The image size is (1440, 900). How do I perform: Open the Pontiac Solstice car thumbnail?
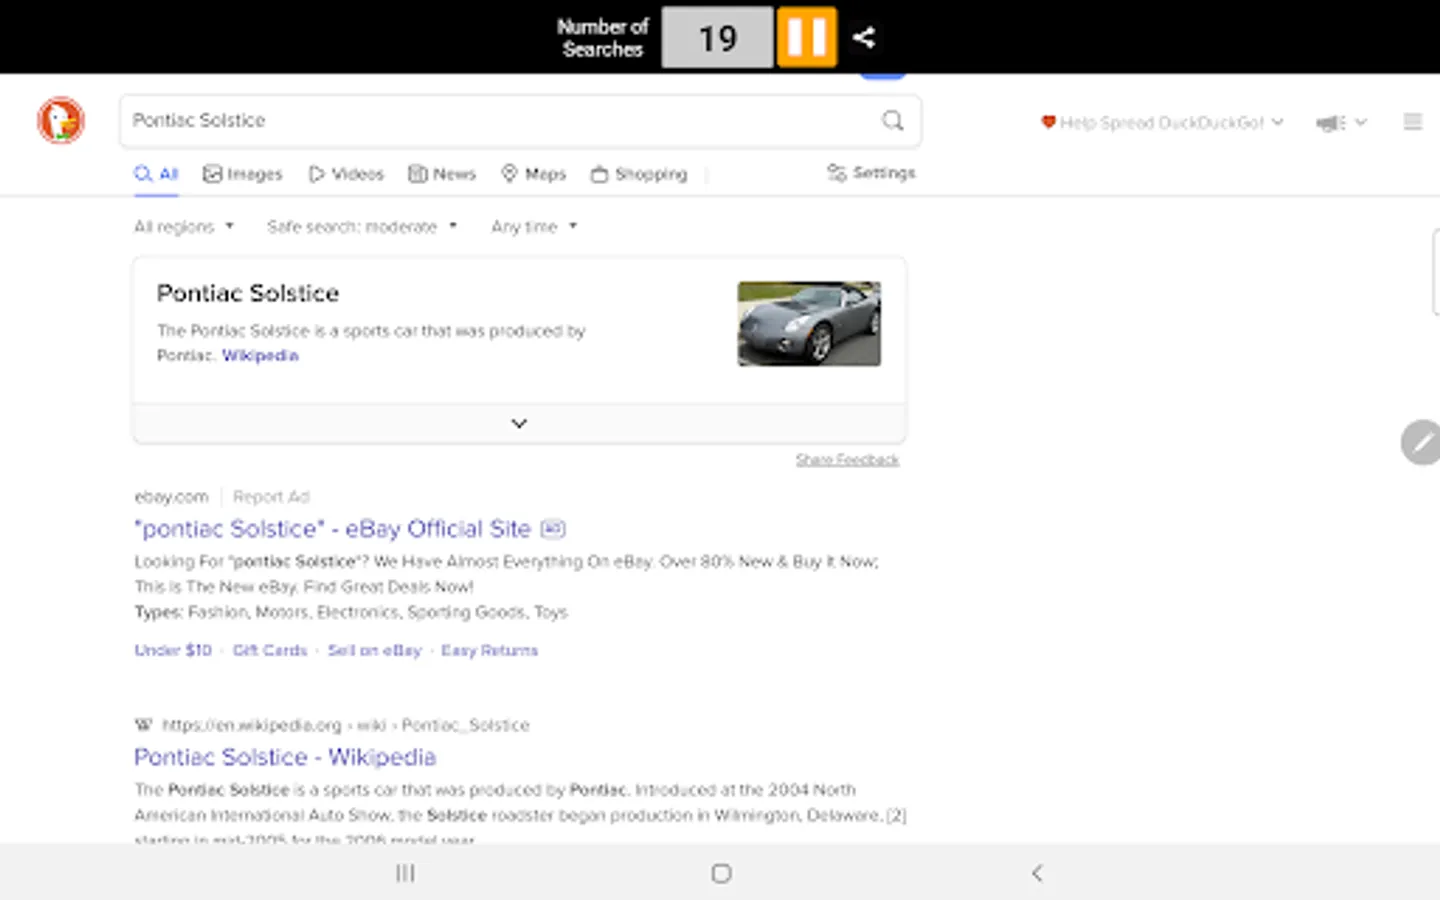[809, 323]
